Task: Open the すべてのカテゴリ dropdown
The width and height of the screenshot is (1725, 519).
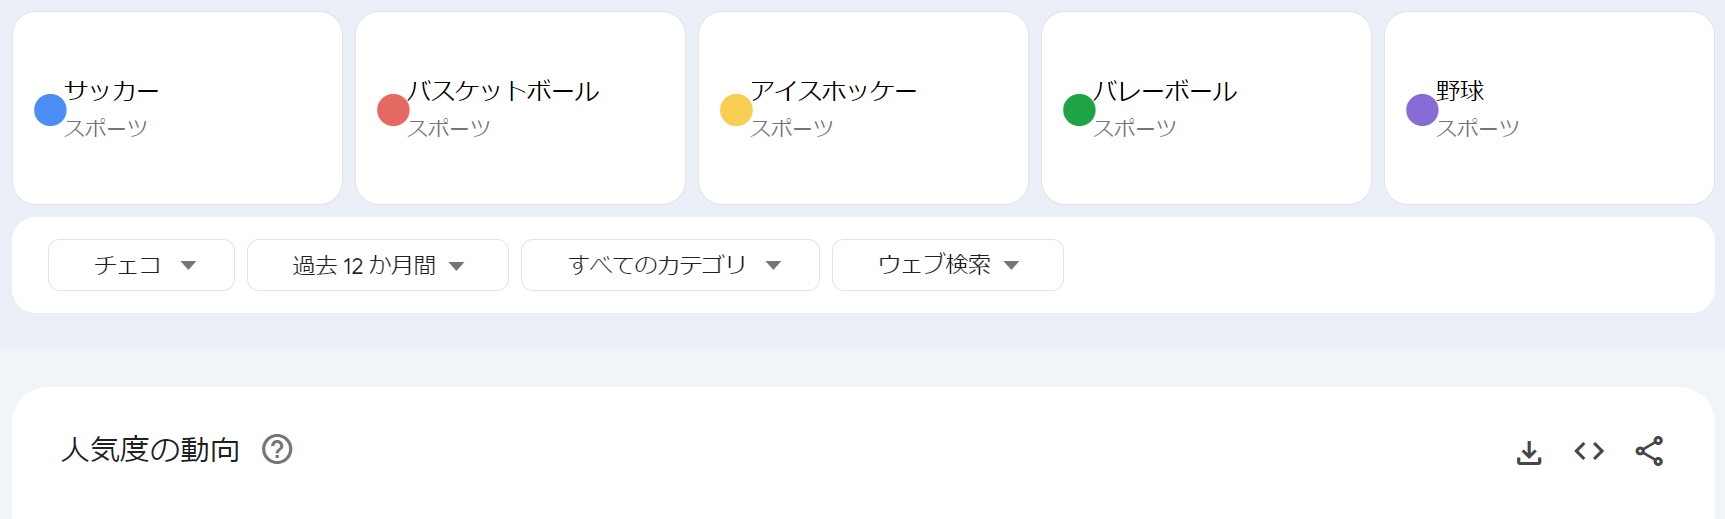Action: click(670, 265)
